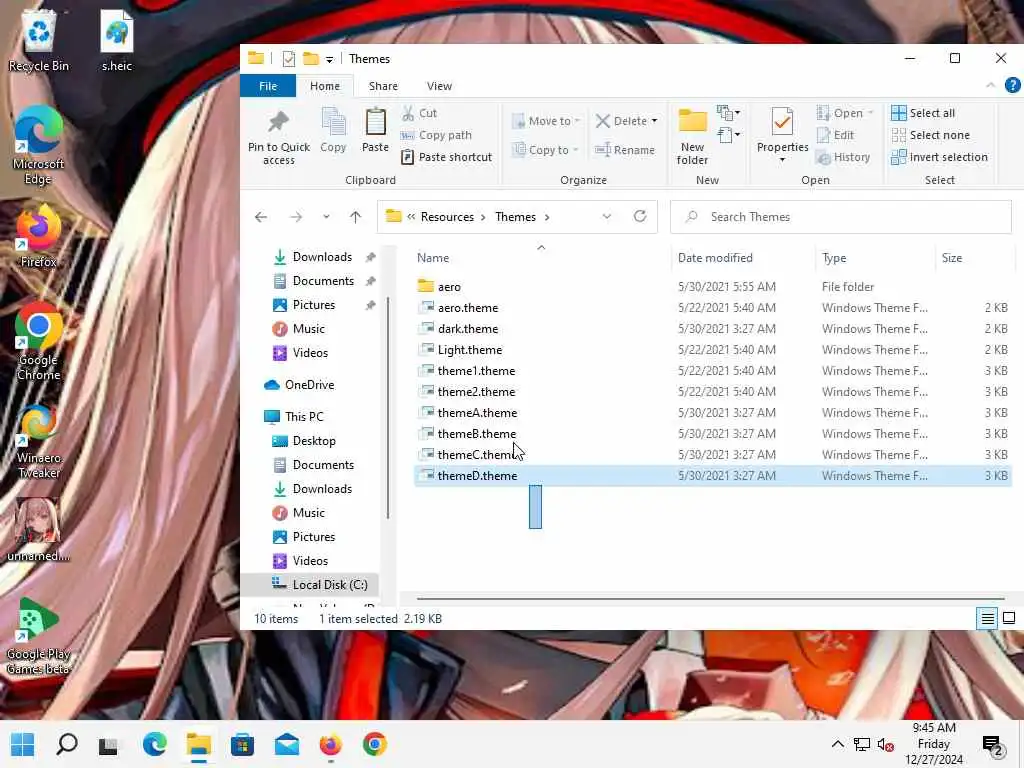
Task: Expand the Delete options arrow
Action: pyautogui.click(x=654, y=121)
